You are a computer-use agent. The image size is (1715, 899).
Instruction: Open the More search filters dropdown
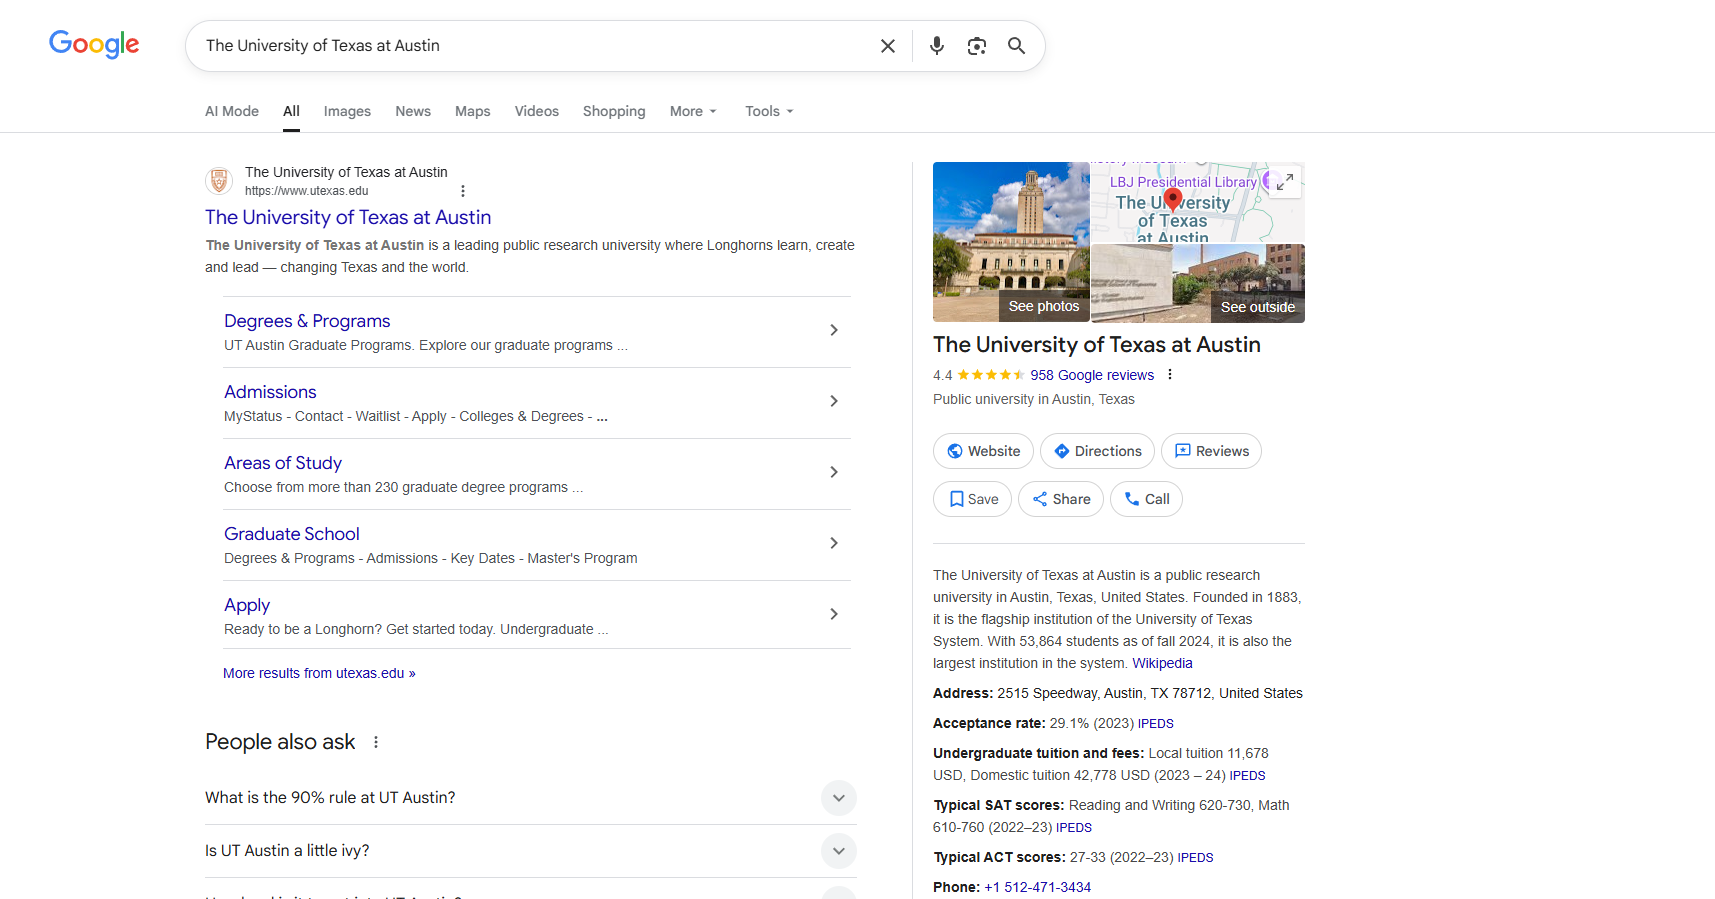(693, 111)
